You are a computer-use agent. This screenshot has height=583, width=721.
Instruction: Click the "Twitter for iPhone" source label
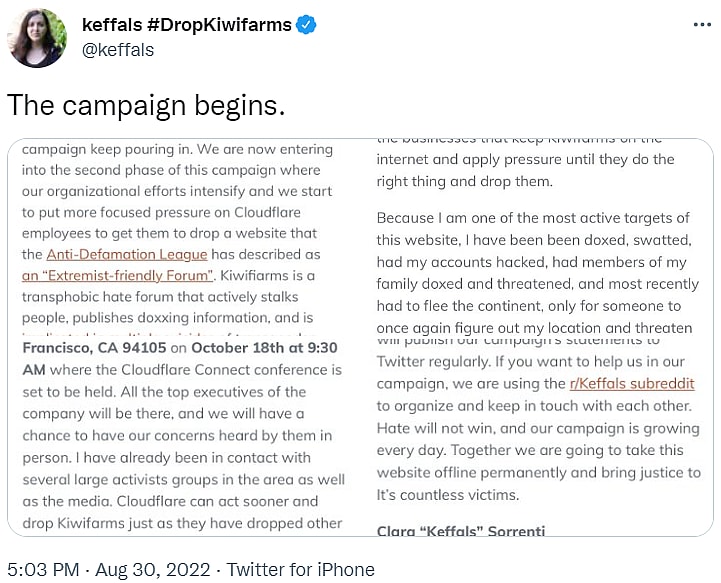tap(300, 570)
